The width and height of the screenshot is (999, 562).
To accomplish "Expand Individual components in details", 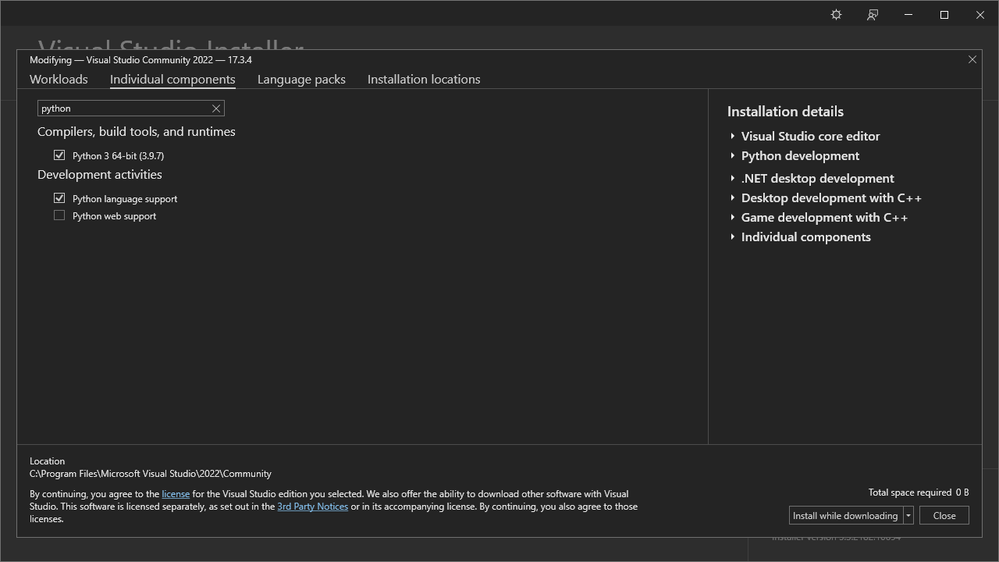I will coord(733,237).
